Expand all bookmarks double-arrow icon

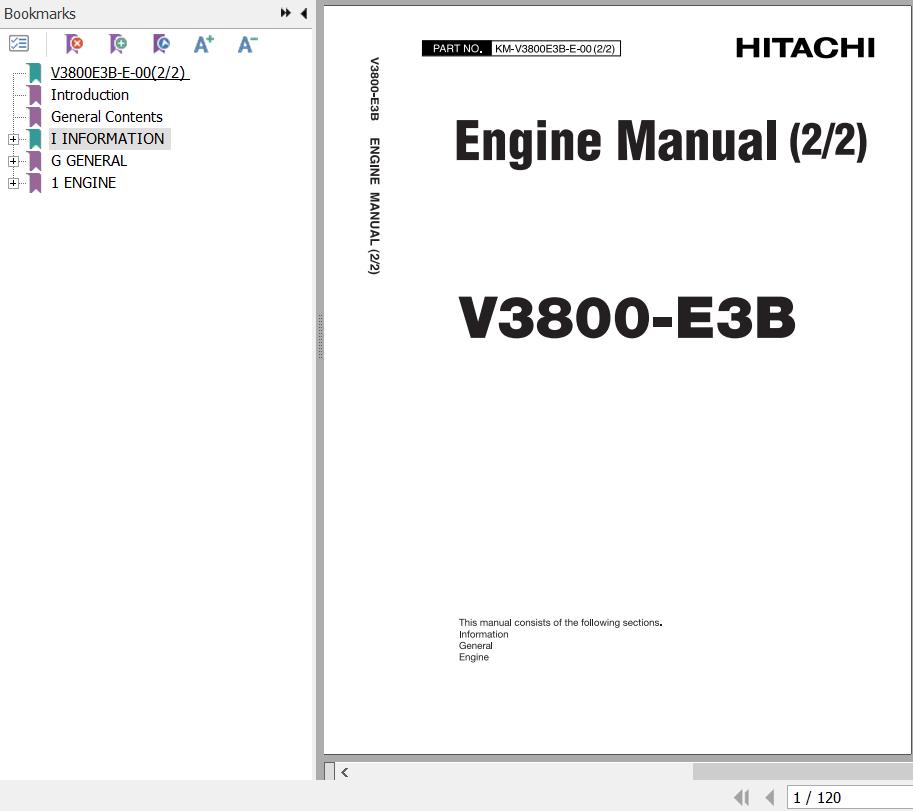(x=285, y=13)
